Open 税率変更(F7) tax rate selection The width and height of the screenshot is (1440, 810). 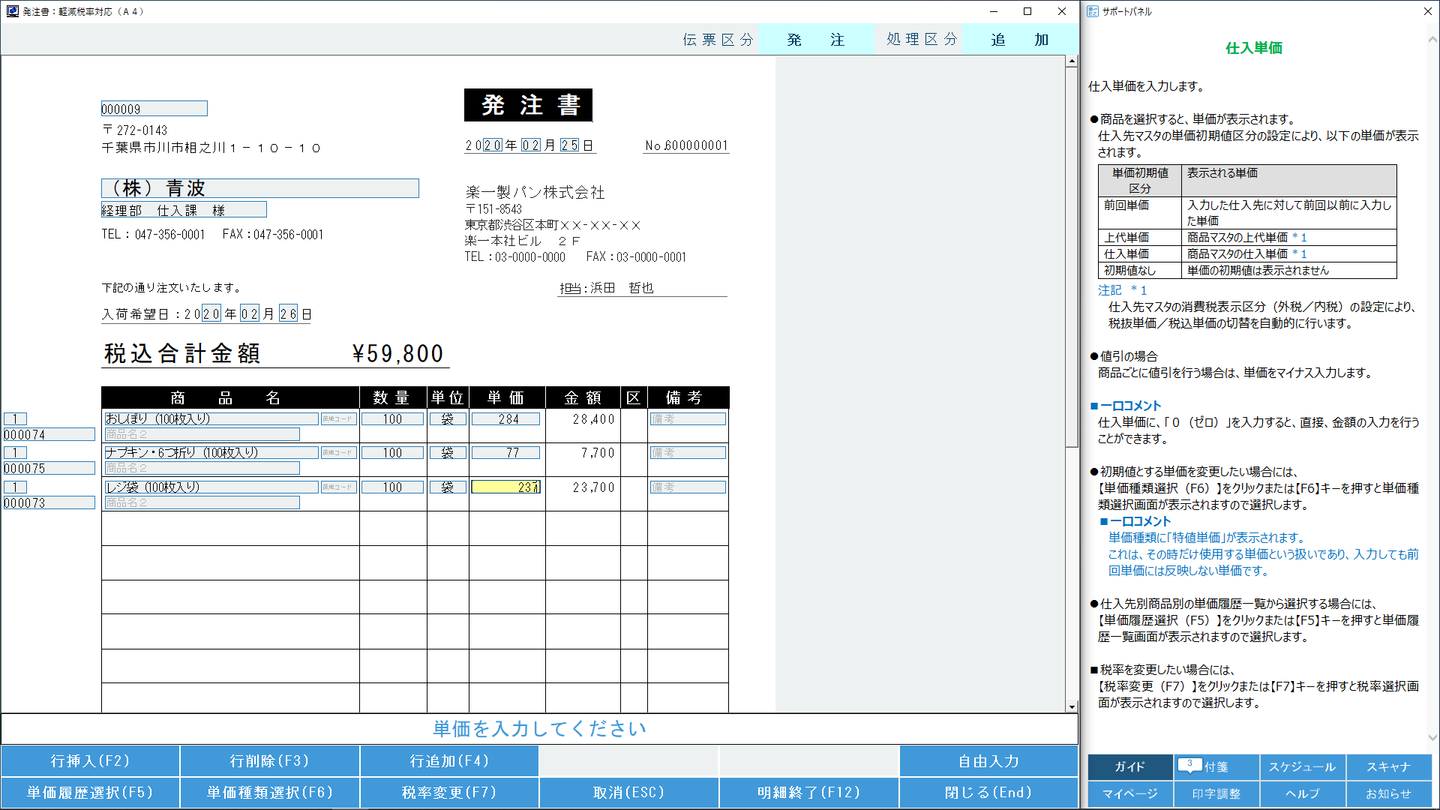coord(449,792)
